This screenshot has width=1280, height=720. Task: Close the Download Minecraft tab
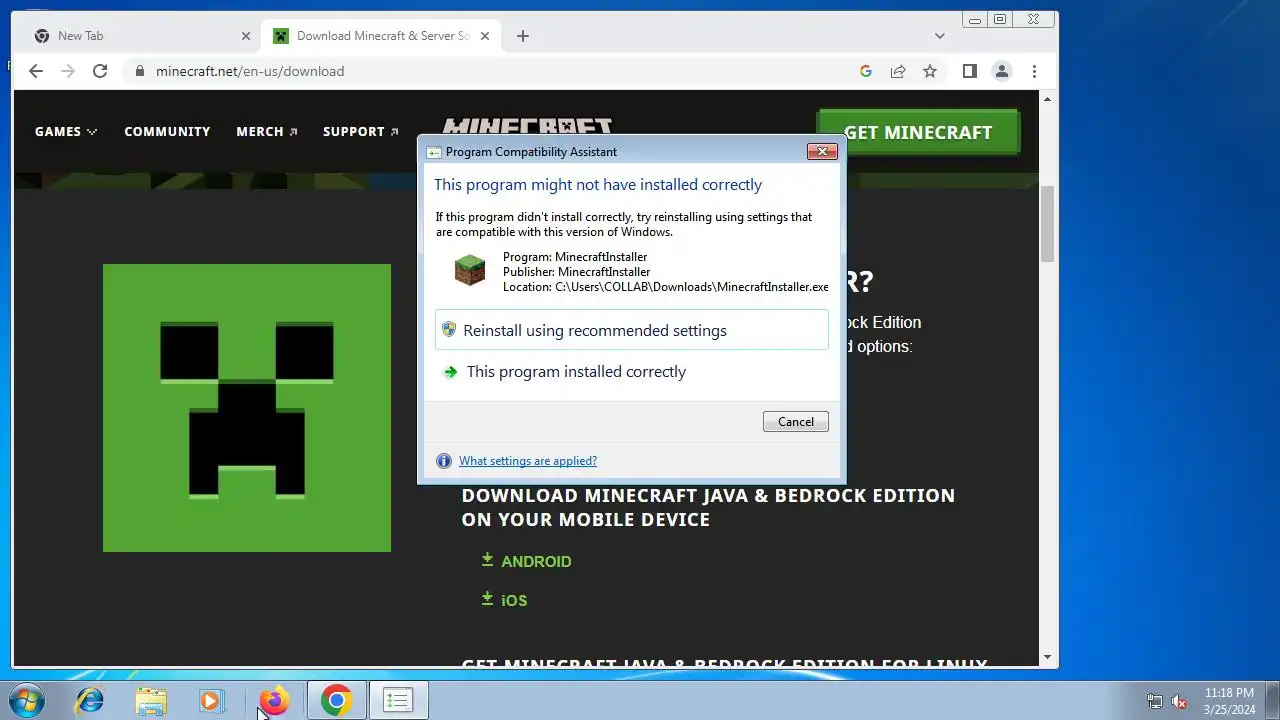[x=485, y=36]
